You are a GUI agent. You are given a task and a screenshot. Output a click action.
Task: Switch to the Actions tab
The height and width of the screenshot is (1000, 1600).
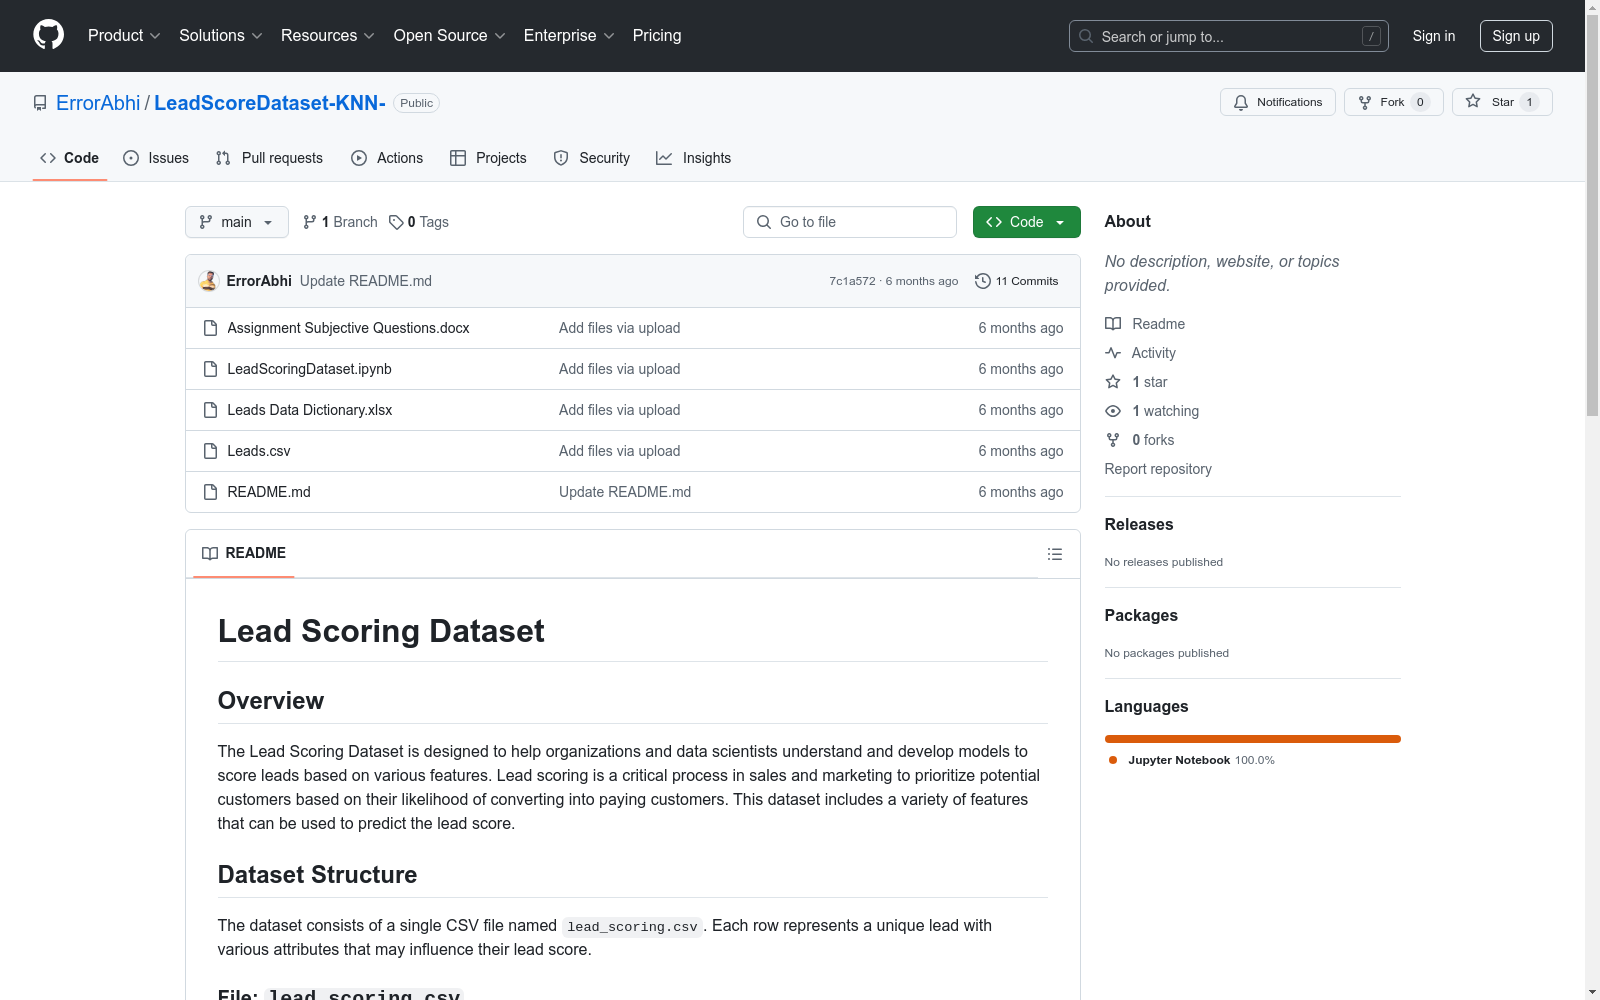tap(387, 158)
